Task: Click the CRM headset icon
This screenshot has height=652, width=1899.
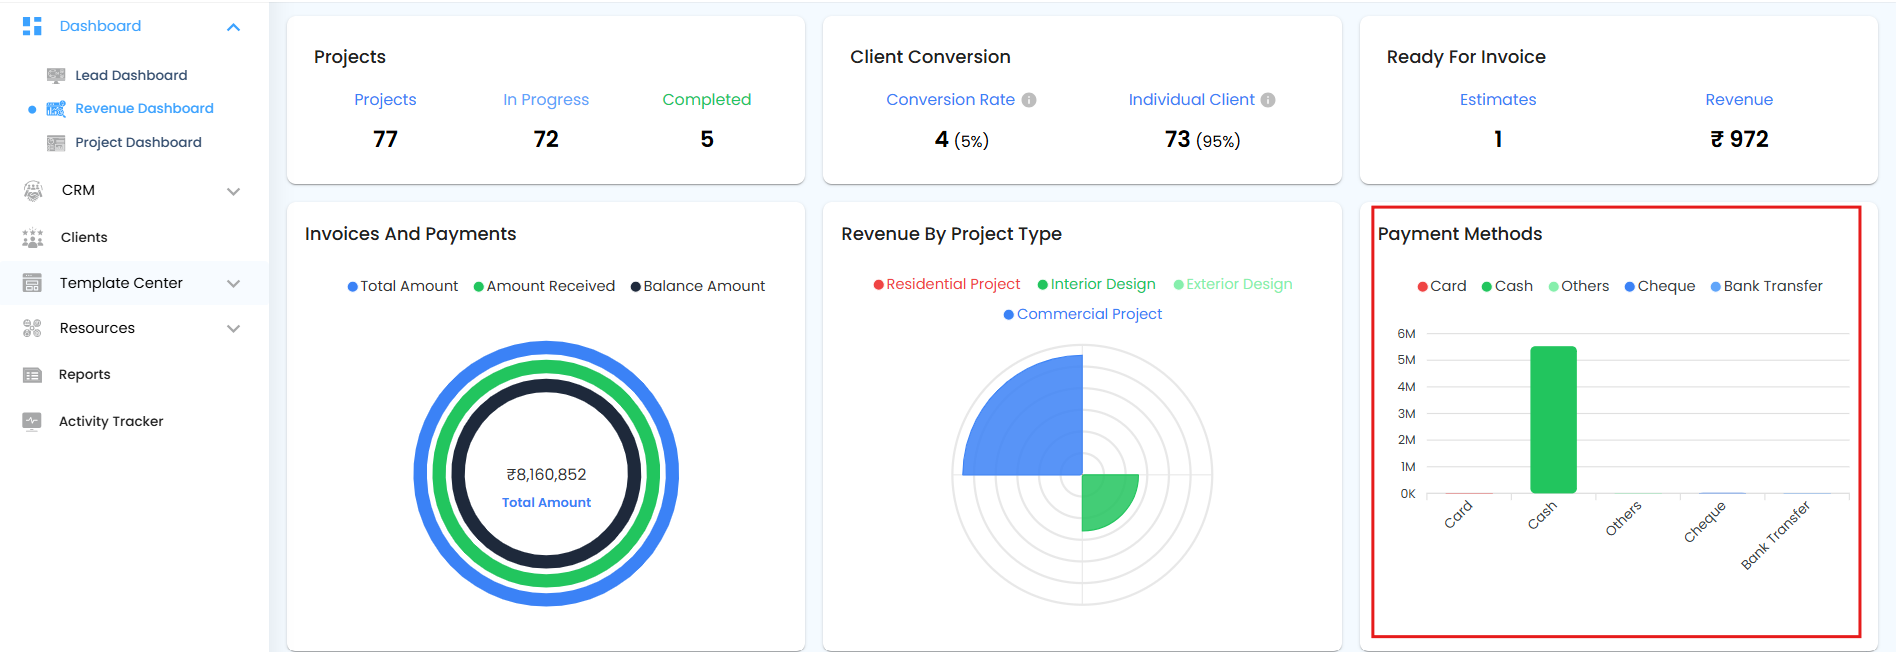Action: (33, 190)
